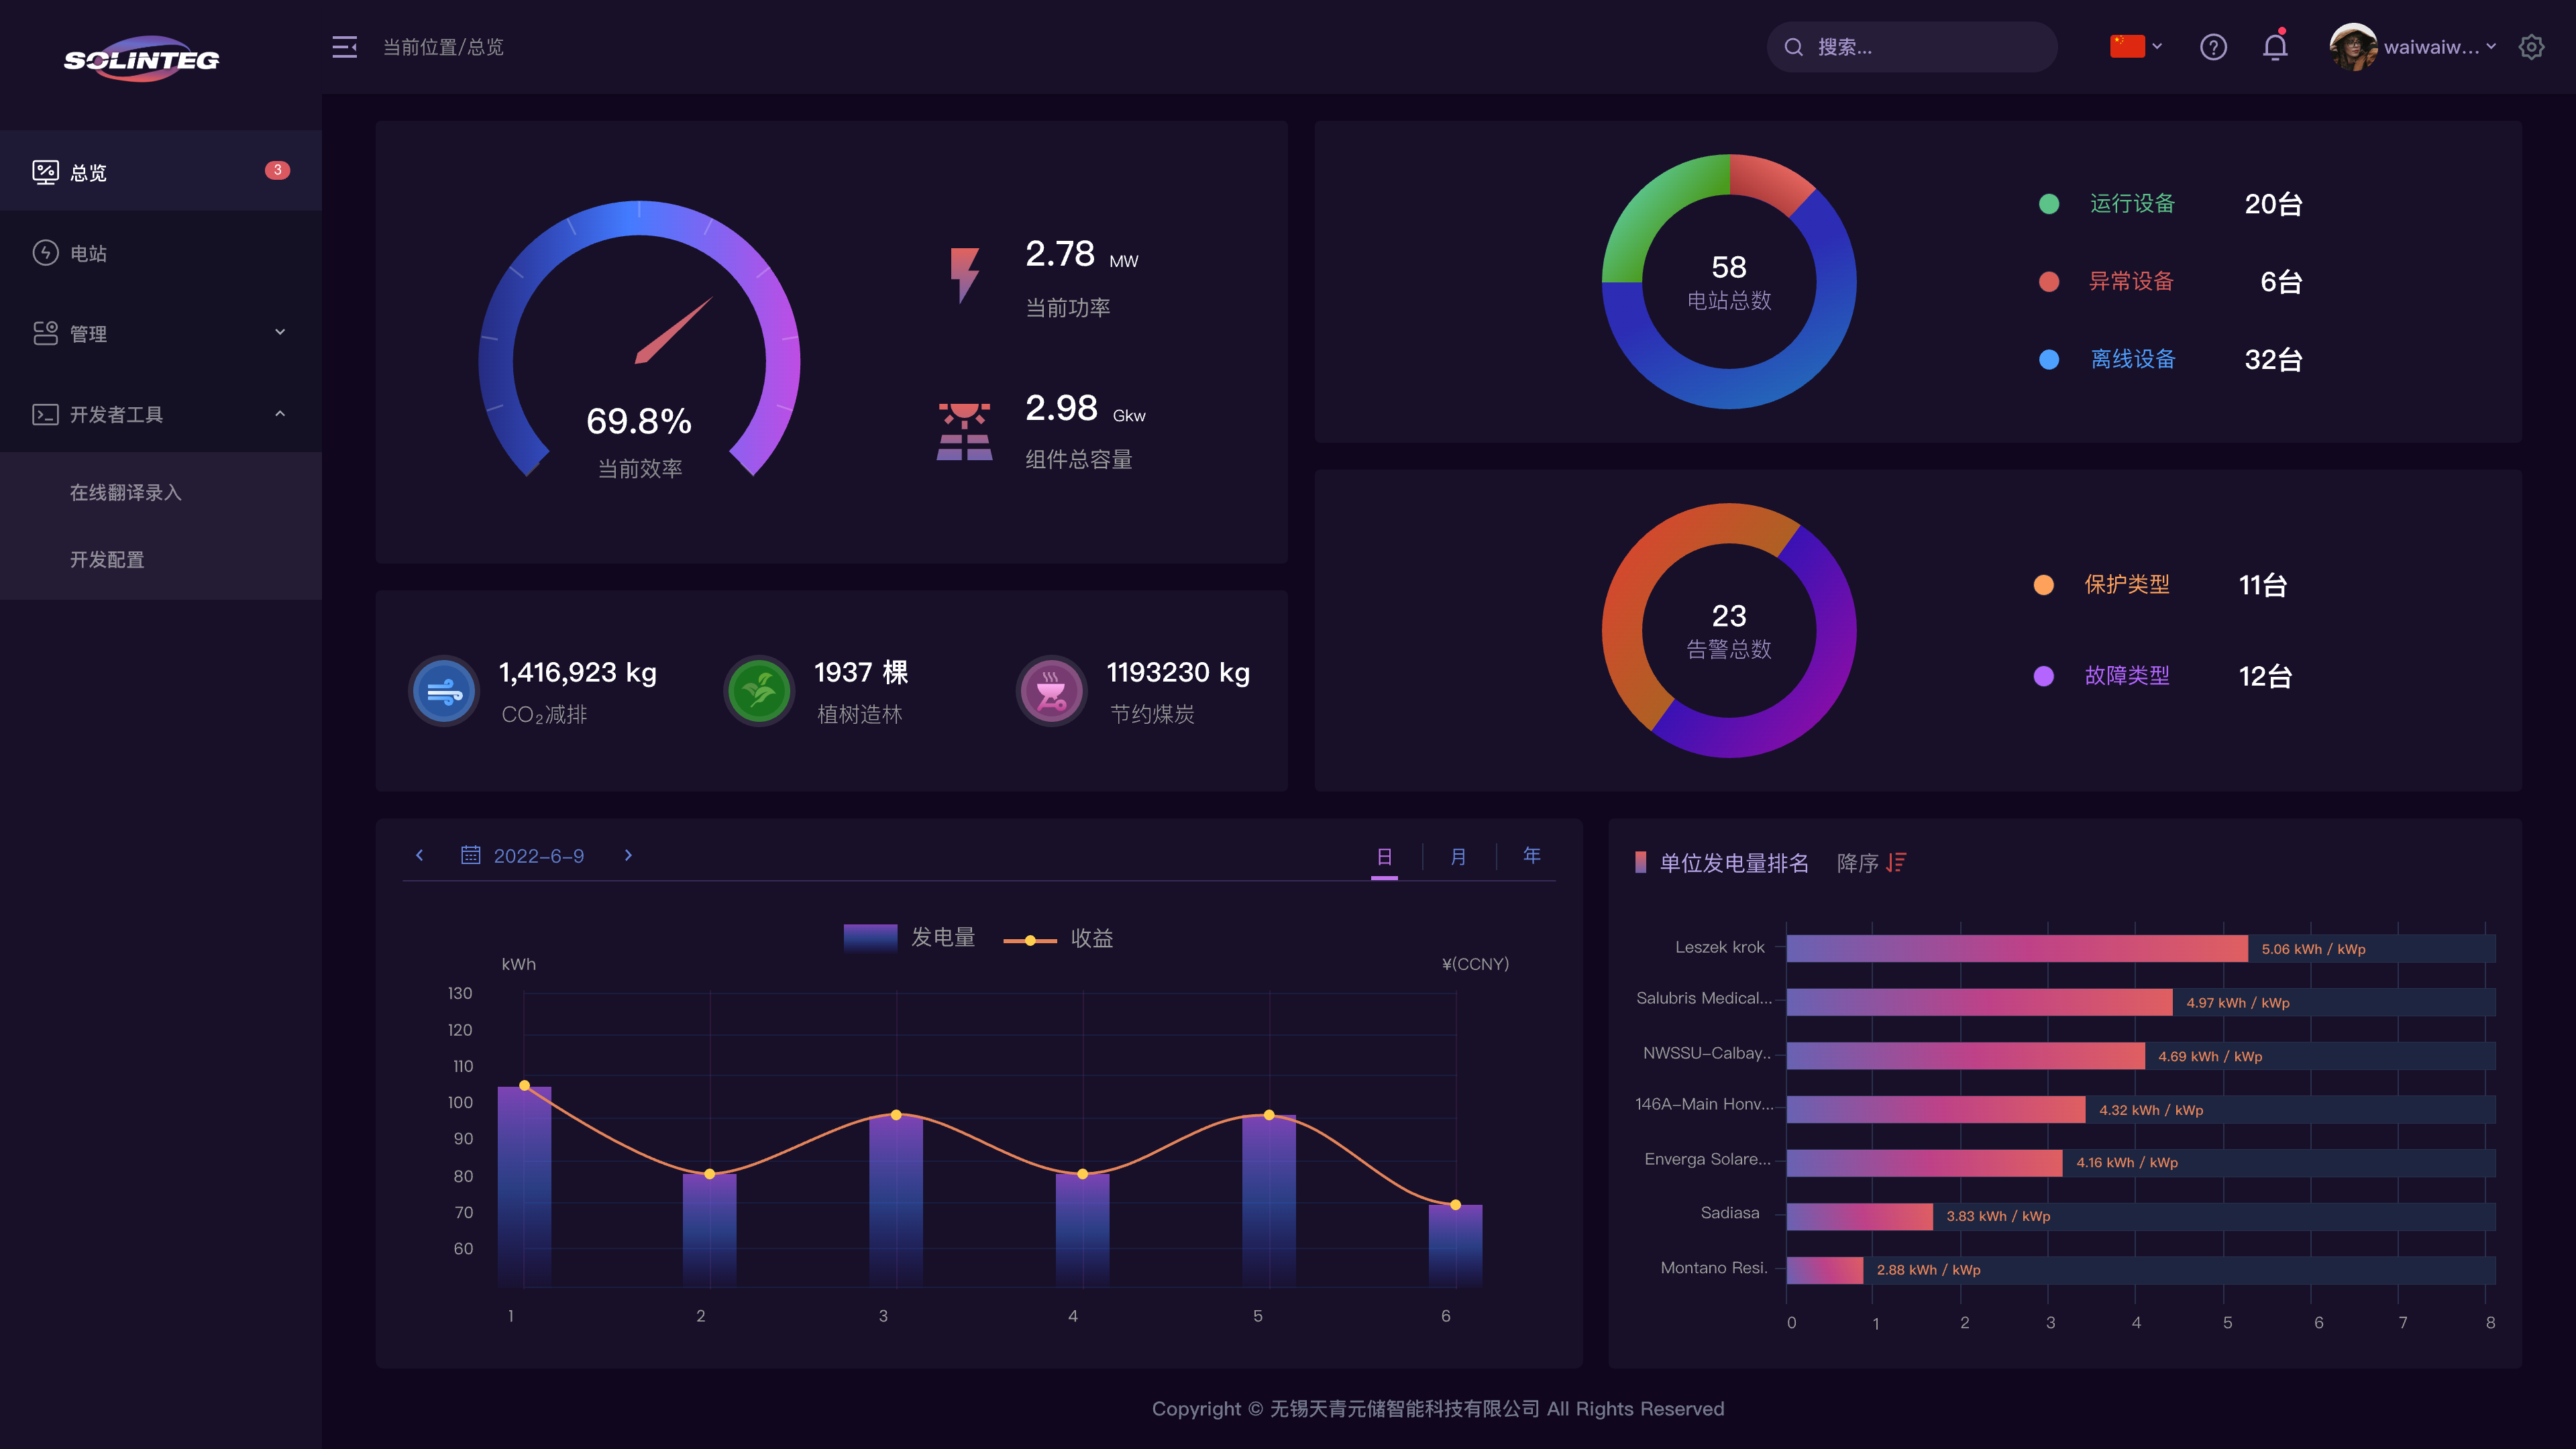Open 在线翻译录入 submenu item
Image resolution: width=2576 pixels, height=1449 pixels.
[x=126, y=492]
